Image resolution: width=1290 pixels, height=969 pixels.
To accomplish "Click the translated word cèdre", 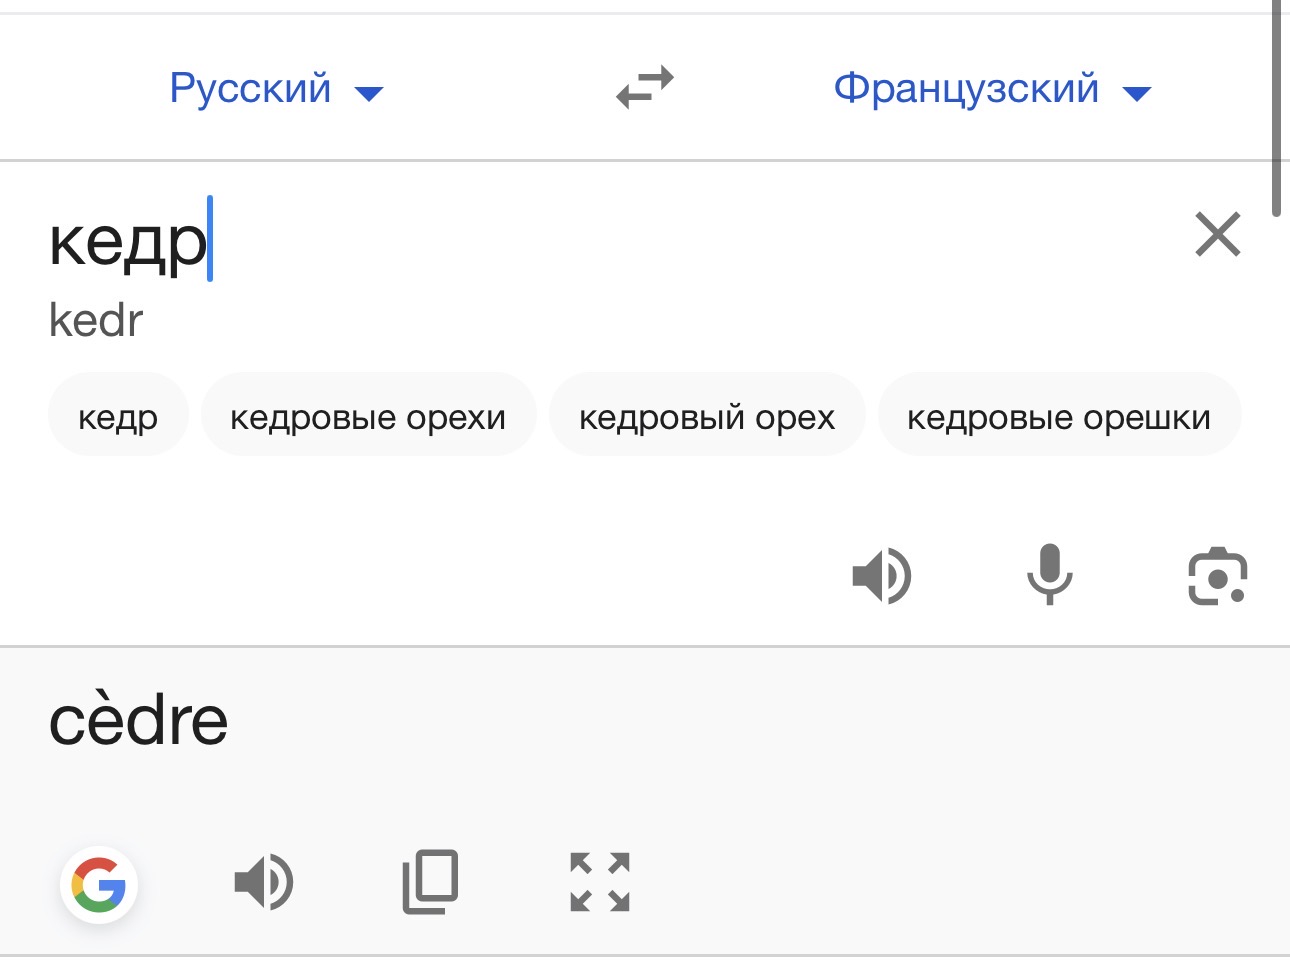I will pos(139,720).
